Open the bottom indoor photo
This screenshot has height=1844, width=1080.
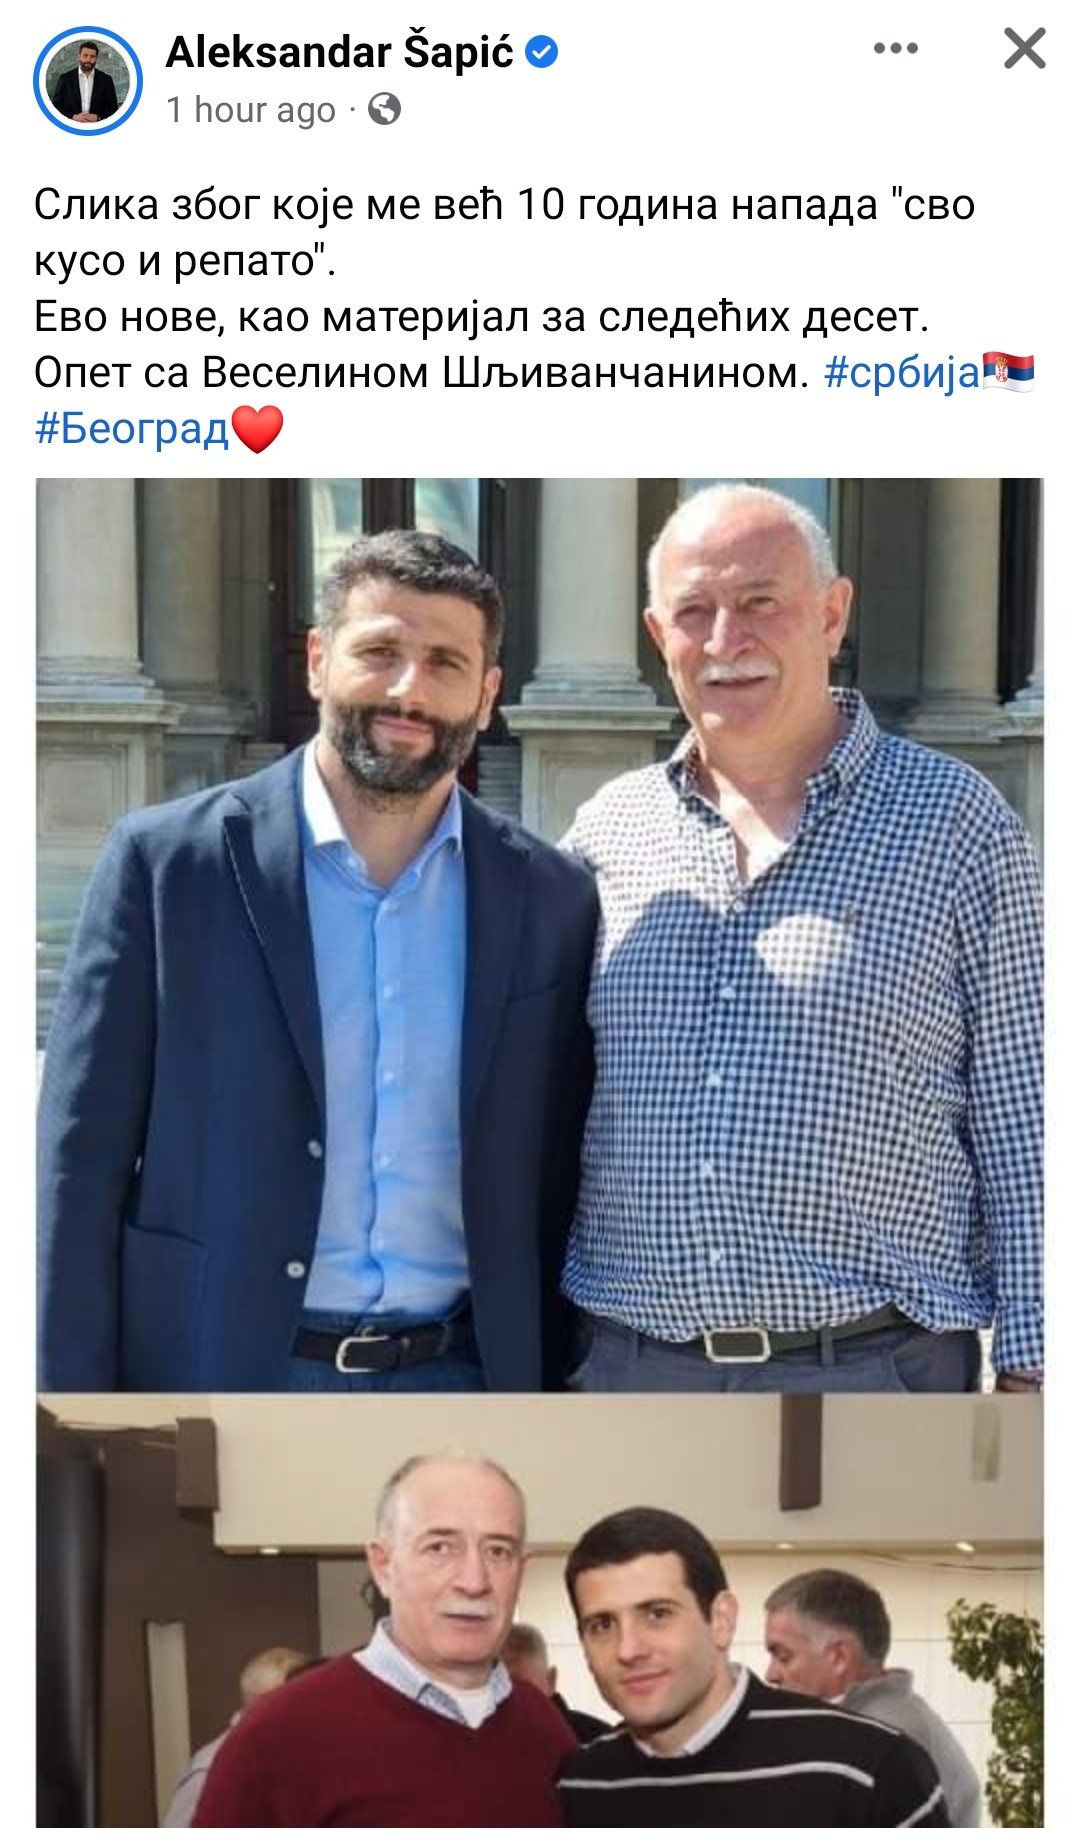coord(540,1618)
